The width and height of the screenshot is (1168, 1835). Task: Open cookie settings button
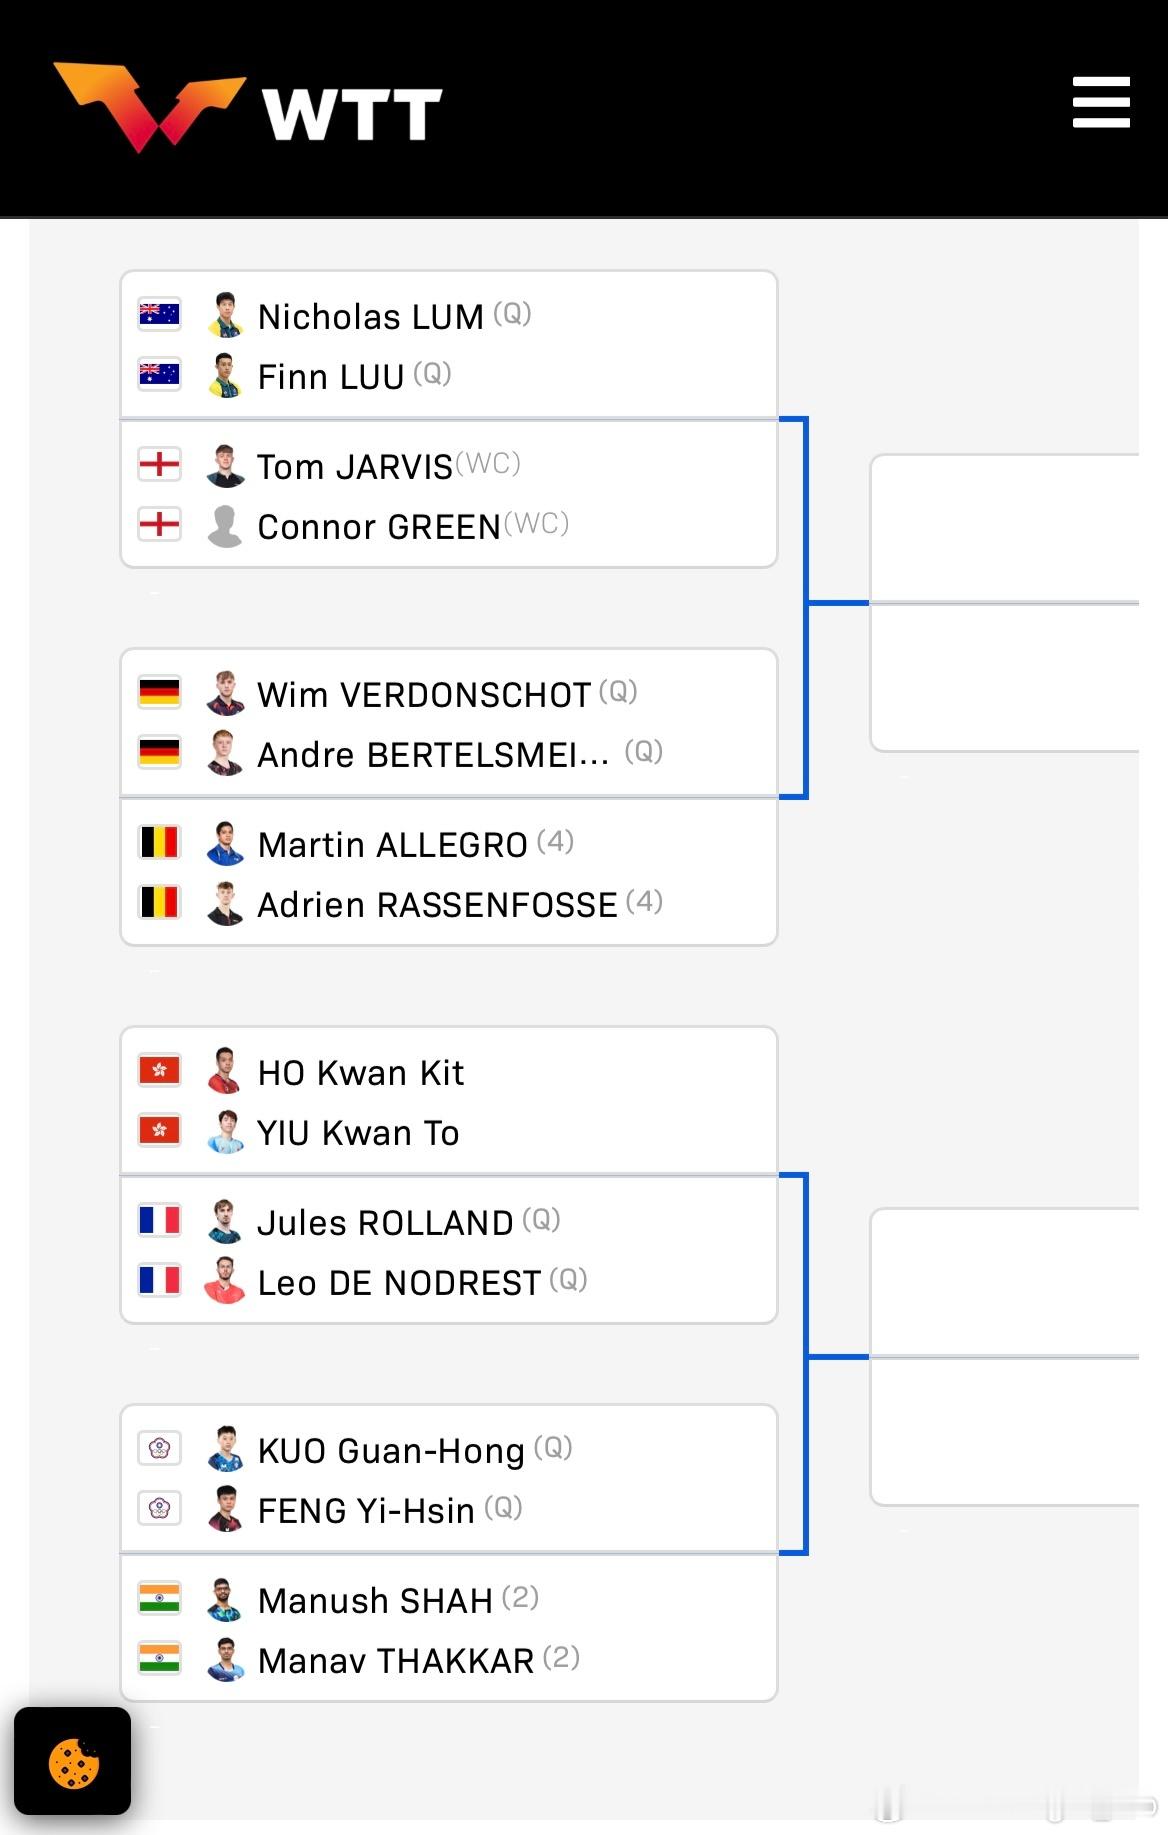(x=73, y=1761)
